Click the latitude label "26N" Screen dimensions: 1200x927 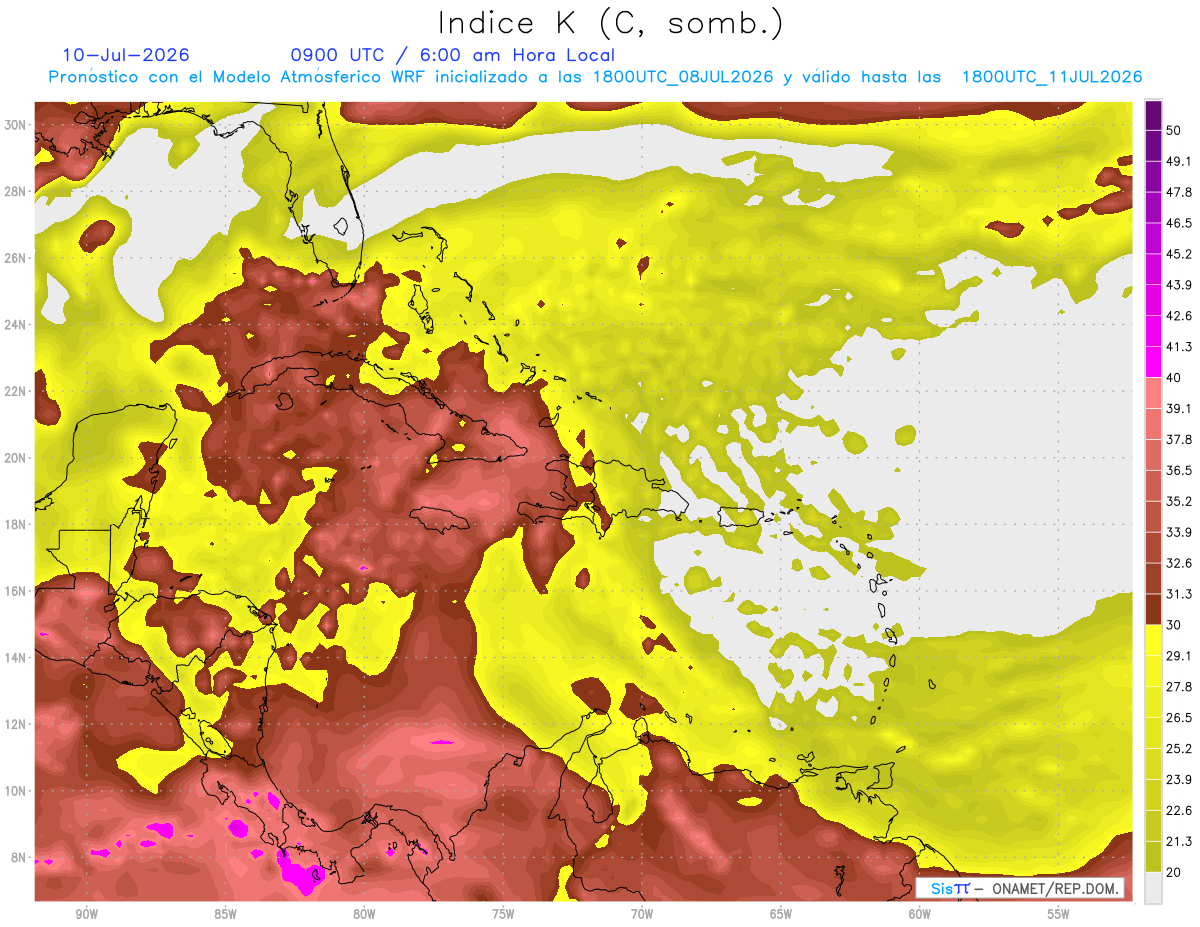click(x=17, y=258)
